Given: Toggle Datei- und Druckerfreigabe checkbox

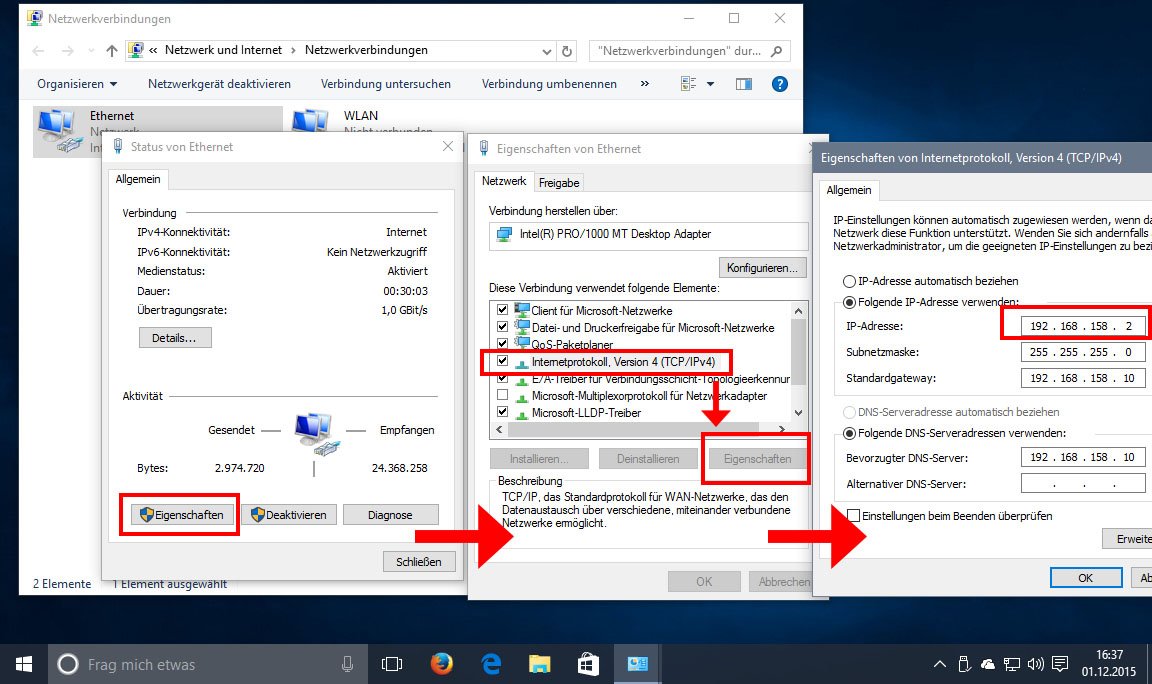Looking at the screenshot, I should [x=503, y=326].
